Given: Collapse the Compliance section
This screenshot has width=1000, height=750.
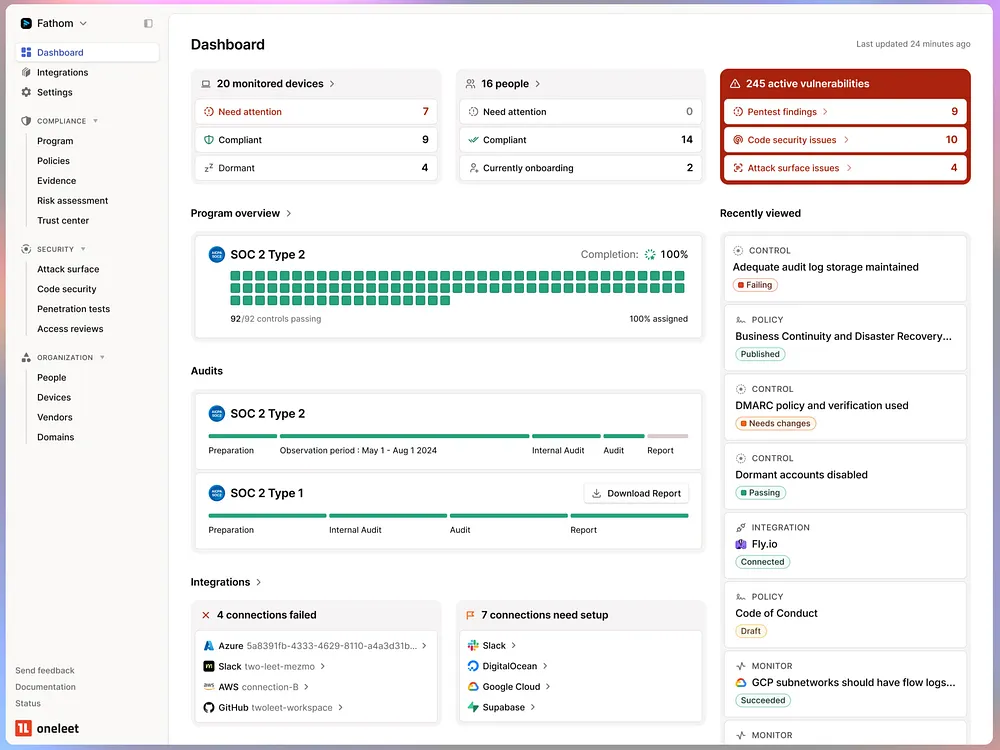Looking at the screenshot, I should pos(95,121).
